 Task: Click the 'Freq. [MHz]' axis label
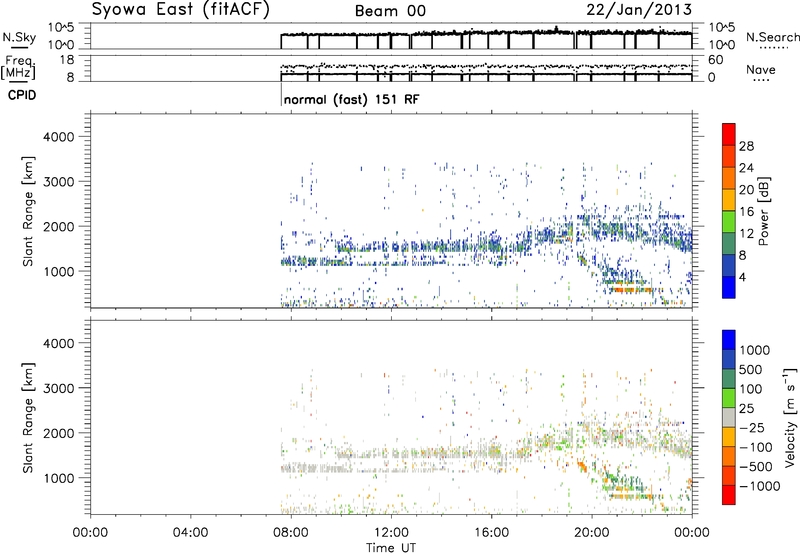tap(18, 68)
